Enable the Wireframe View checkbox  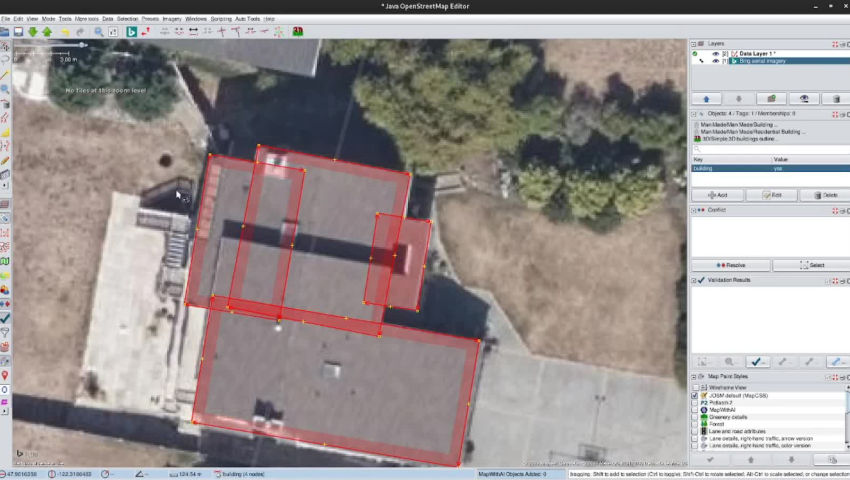coord(696,388)
